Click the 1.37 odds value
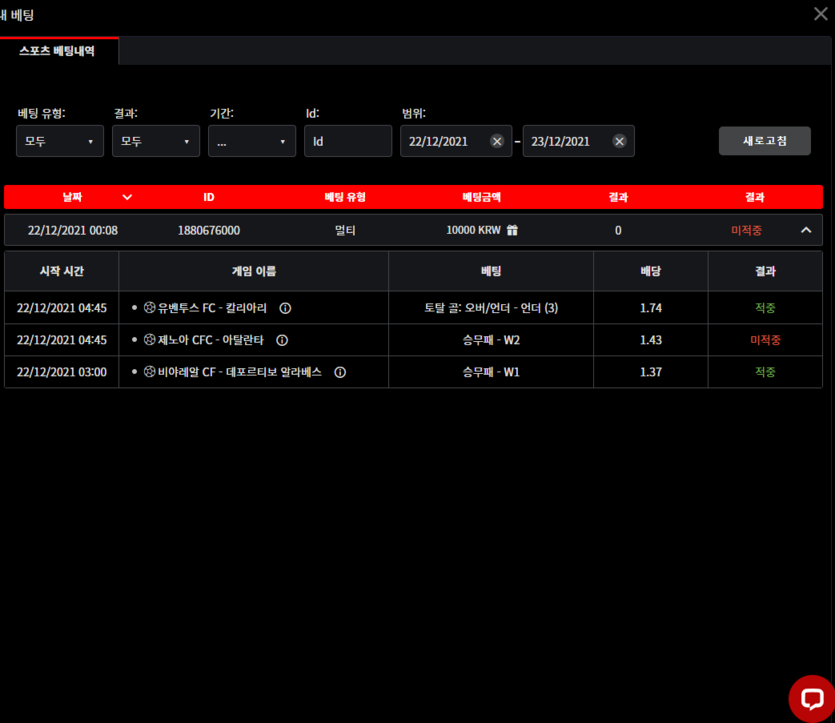Image resolution: width=835 pixels, height=723 pixels. (651, 372)
